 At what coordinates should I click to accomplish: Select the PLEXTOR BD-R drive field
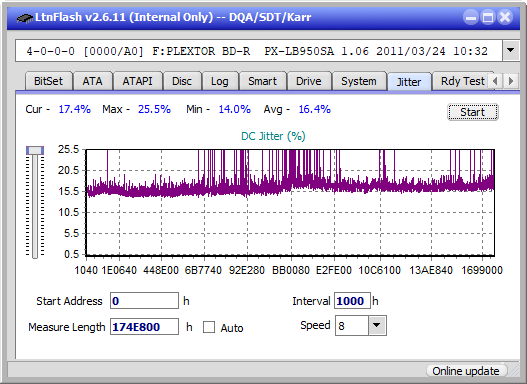259,51
